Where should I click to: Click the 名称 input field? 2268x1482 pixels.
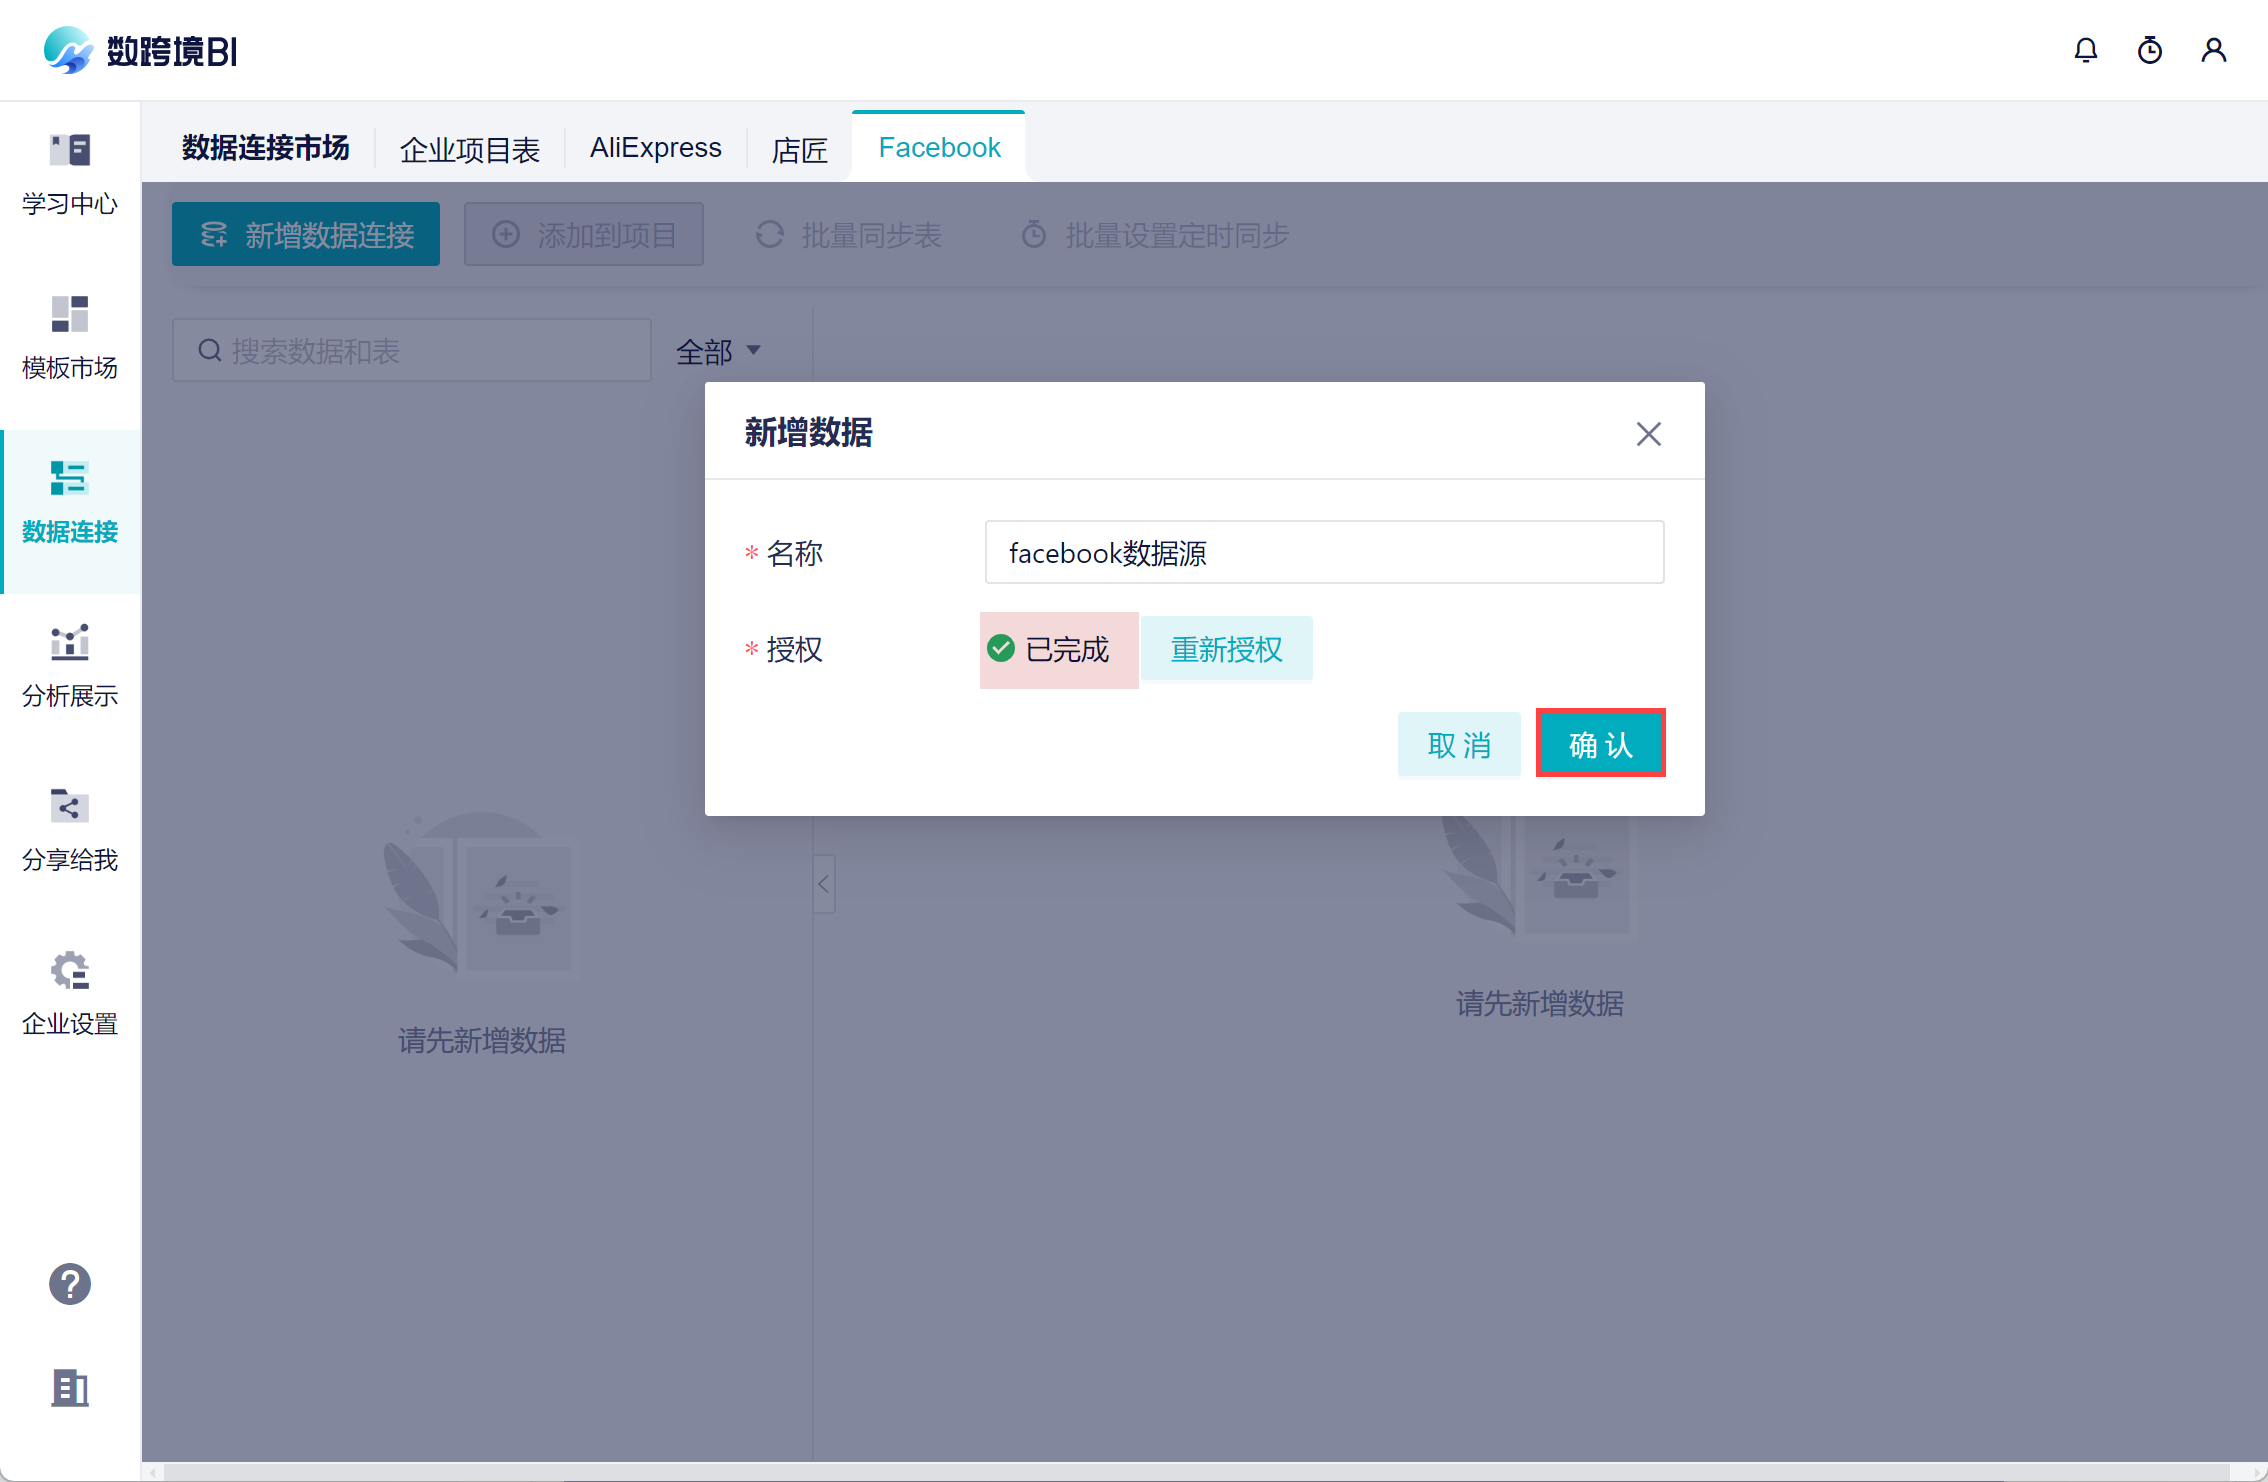click(x=1323, y=553)
